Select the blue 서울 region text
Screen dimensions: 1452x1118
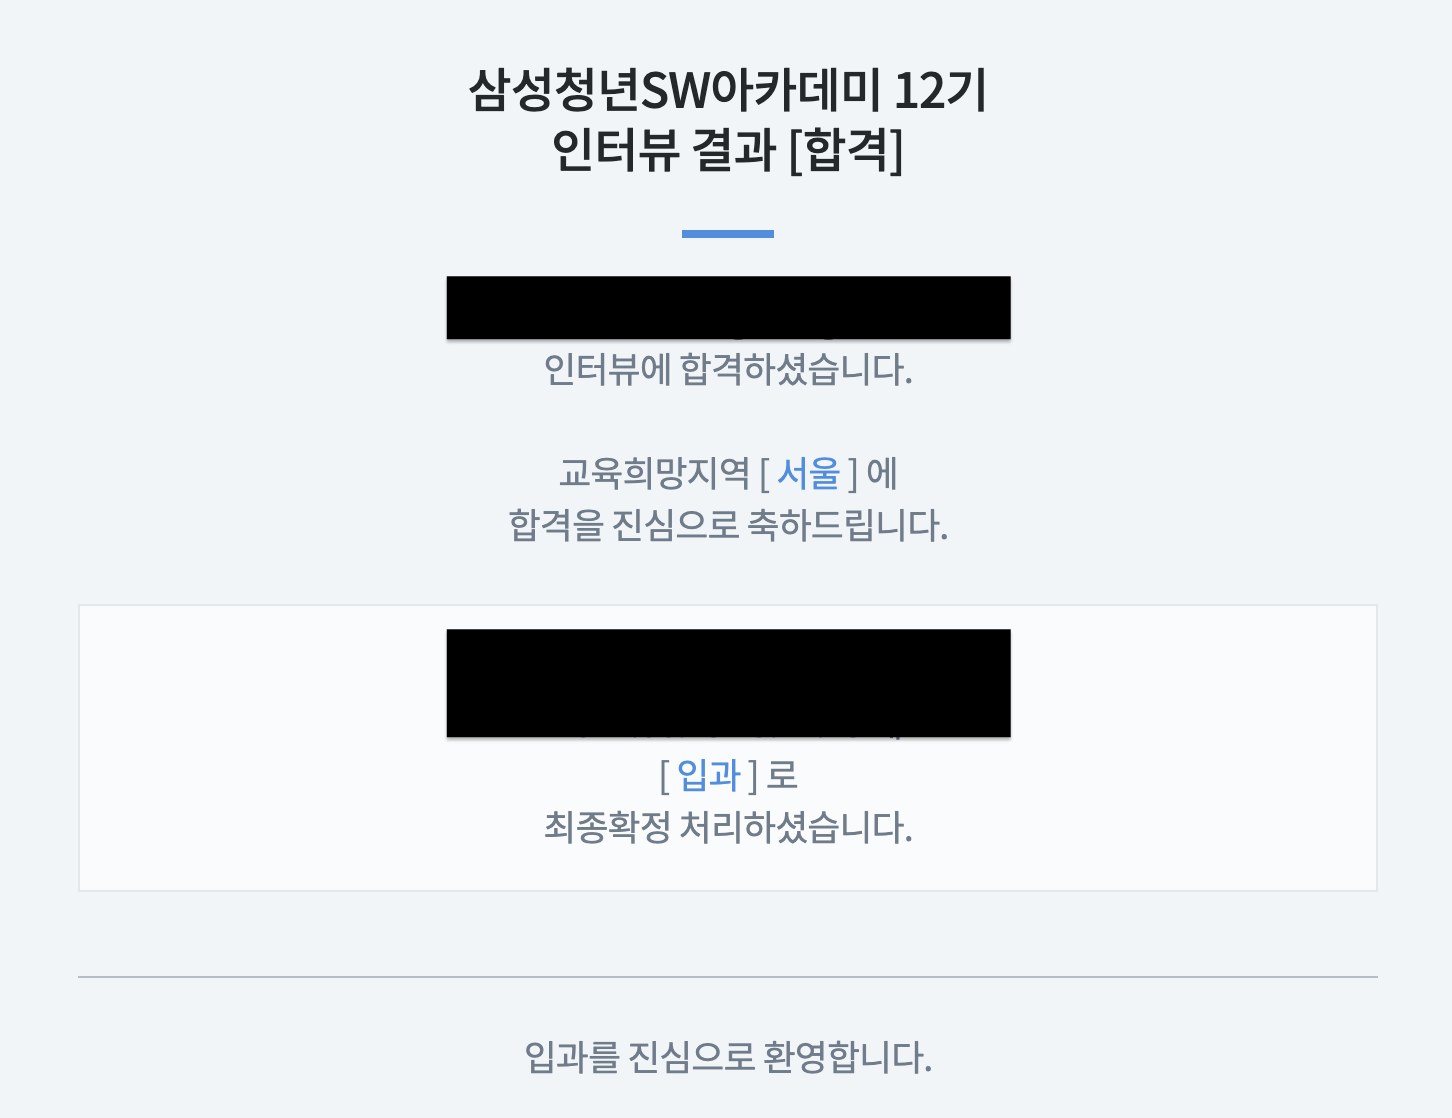pyautogui.click(x=808, y=473)
